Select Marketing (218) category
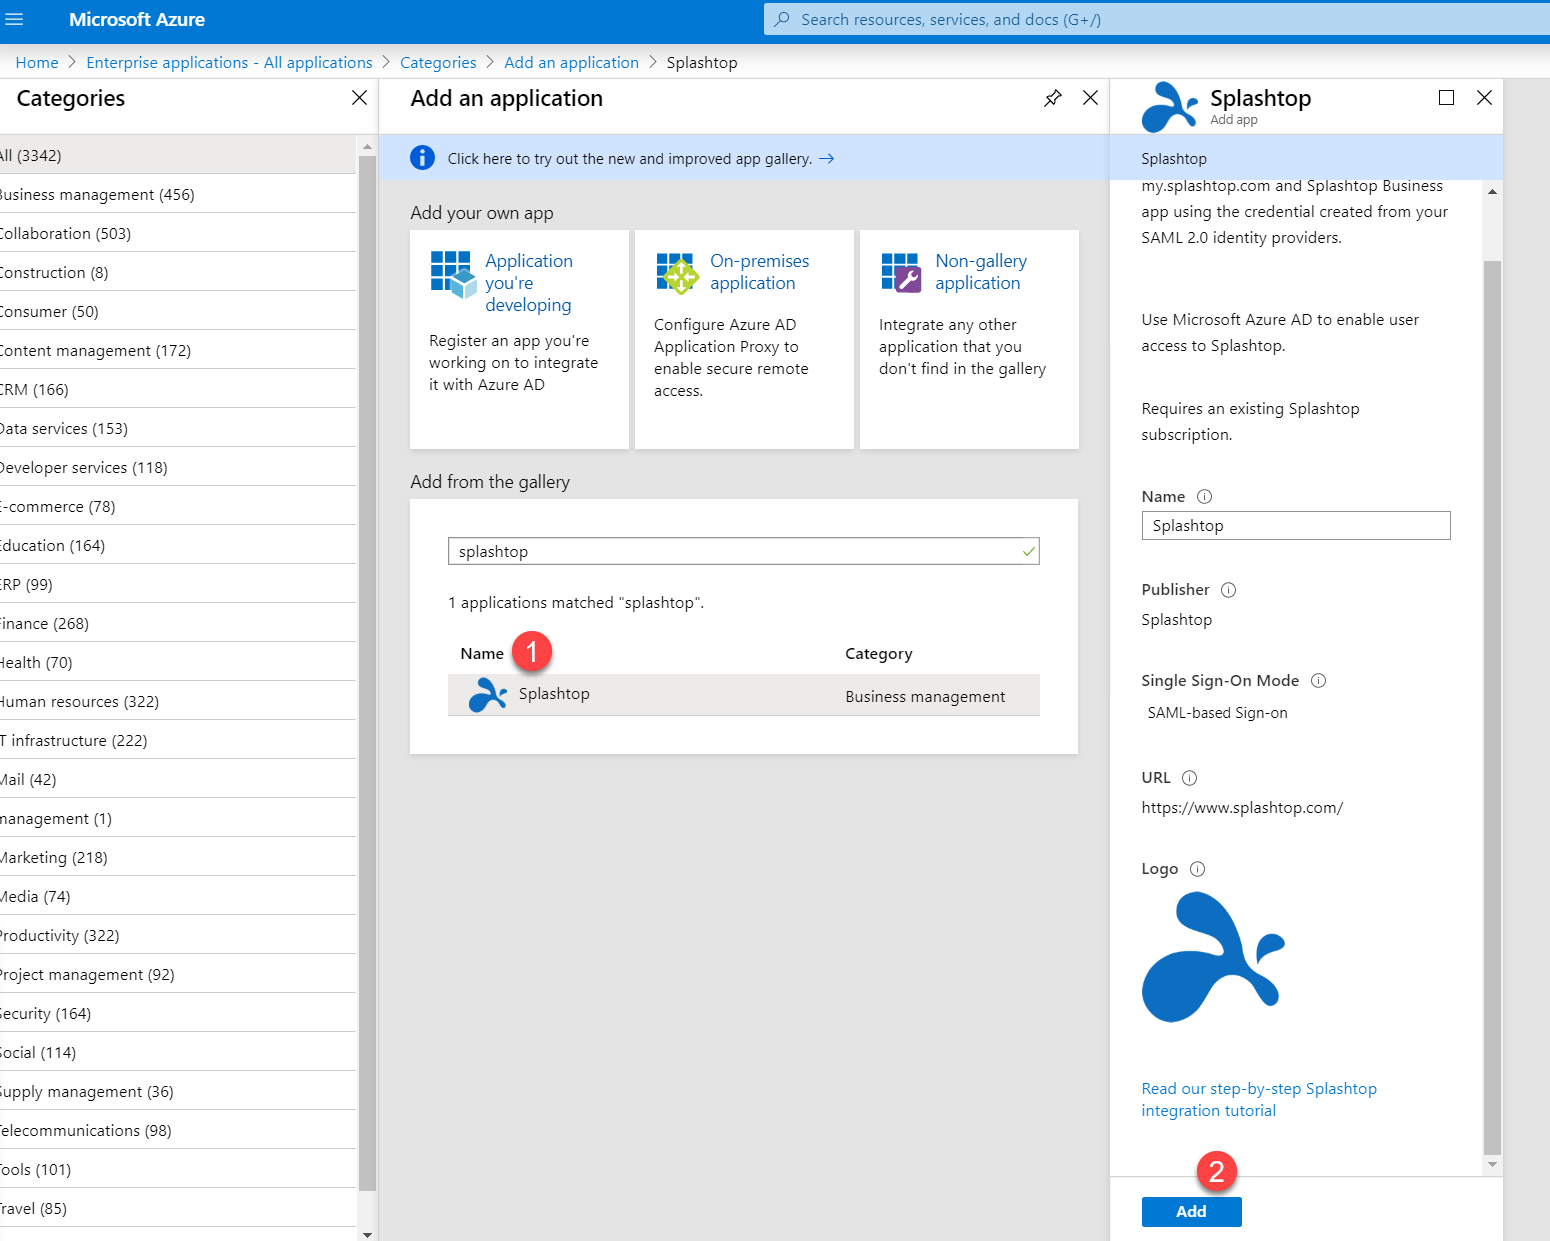Screen dimensions: 1550x1241 coord(178,857)
